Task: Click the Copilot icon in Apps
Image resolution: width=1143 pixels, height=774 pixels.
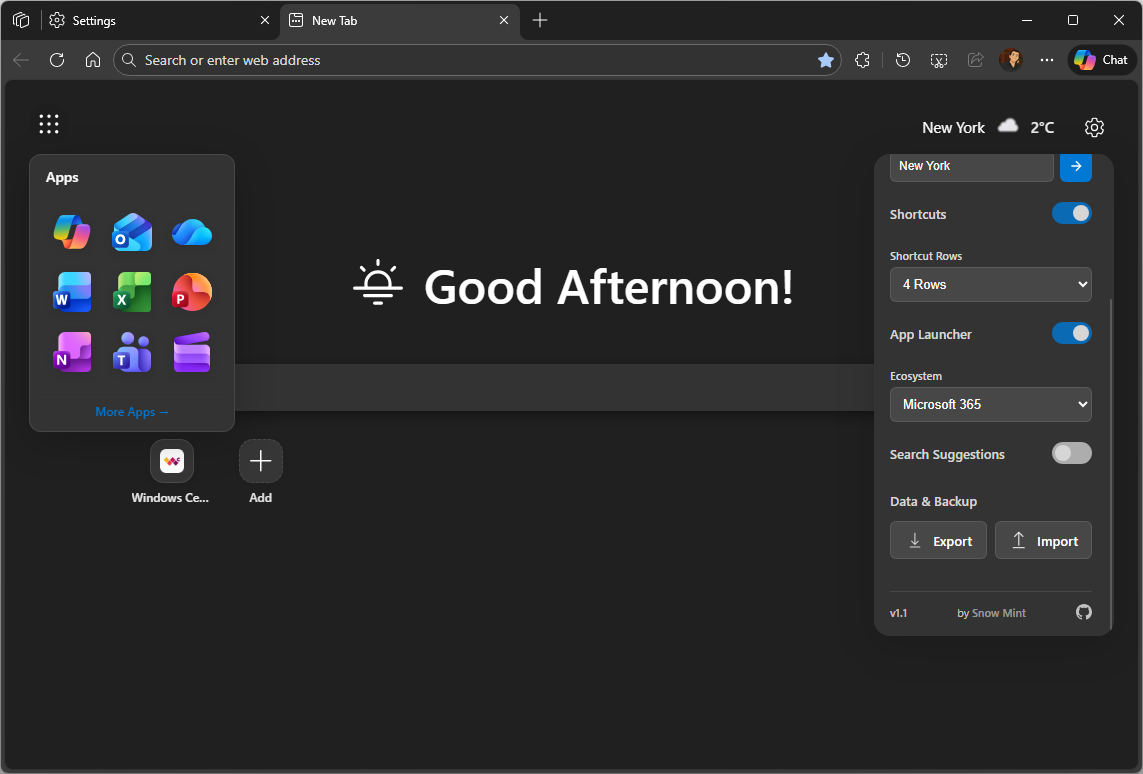Action: coord(71,231)
